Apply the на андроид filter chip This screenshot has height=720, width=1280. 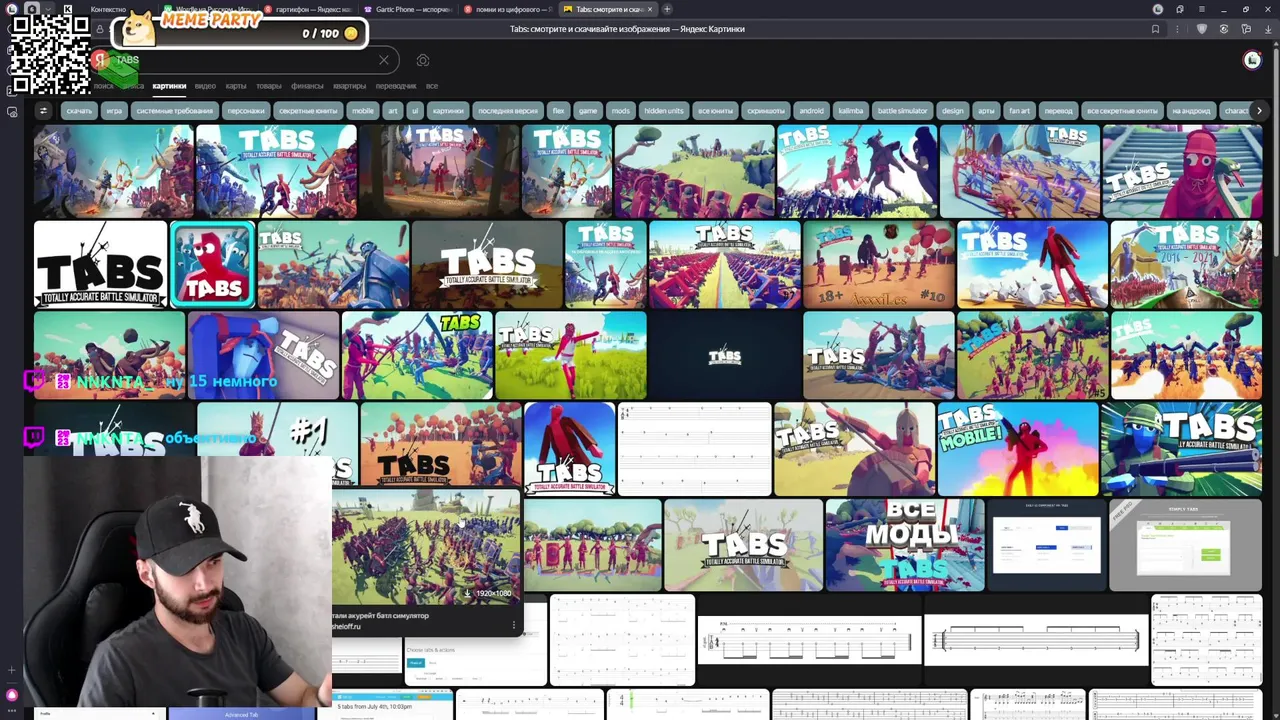click(x=1191, y=111)
